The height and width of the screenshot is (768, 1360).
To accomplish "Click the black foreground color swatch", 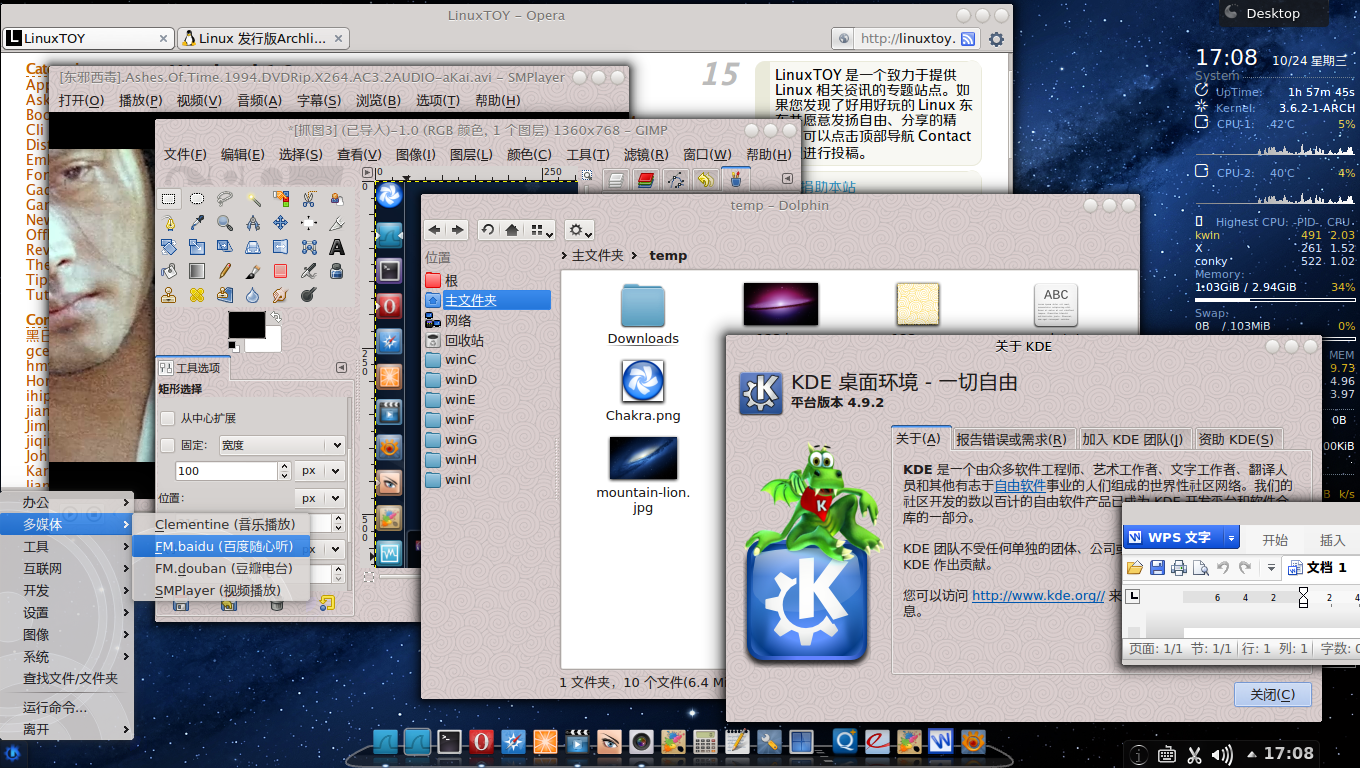I will (245, 323).
